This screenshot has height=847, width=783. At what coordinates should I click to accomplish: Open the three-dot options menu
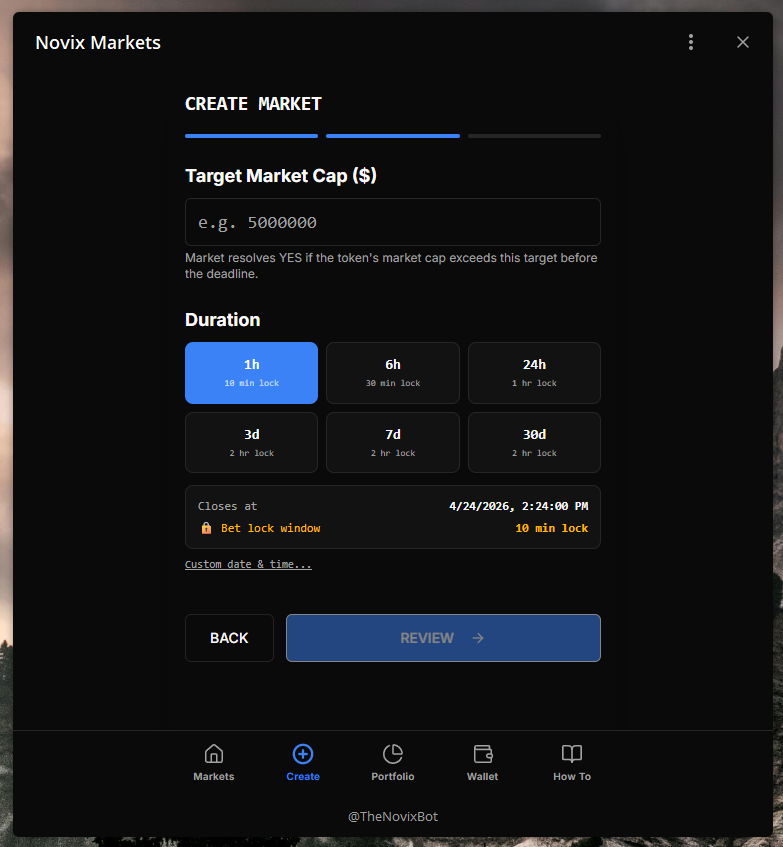point(691,42)
